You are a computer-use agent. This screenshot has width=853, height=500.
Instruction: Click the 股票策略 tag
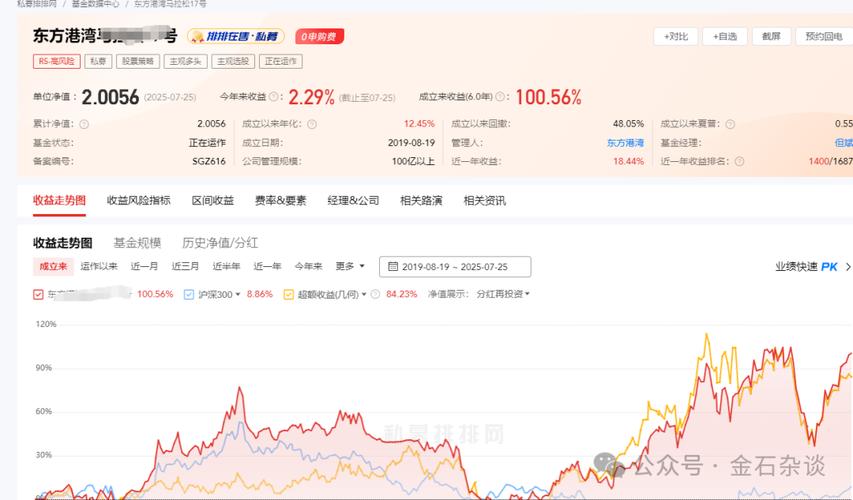coord(138,61)
